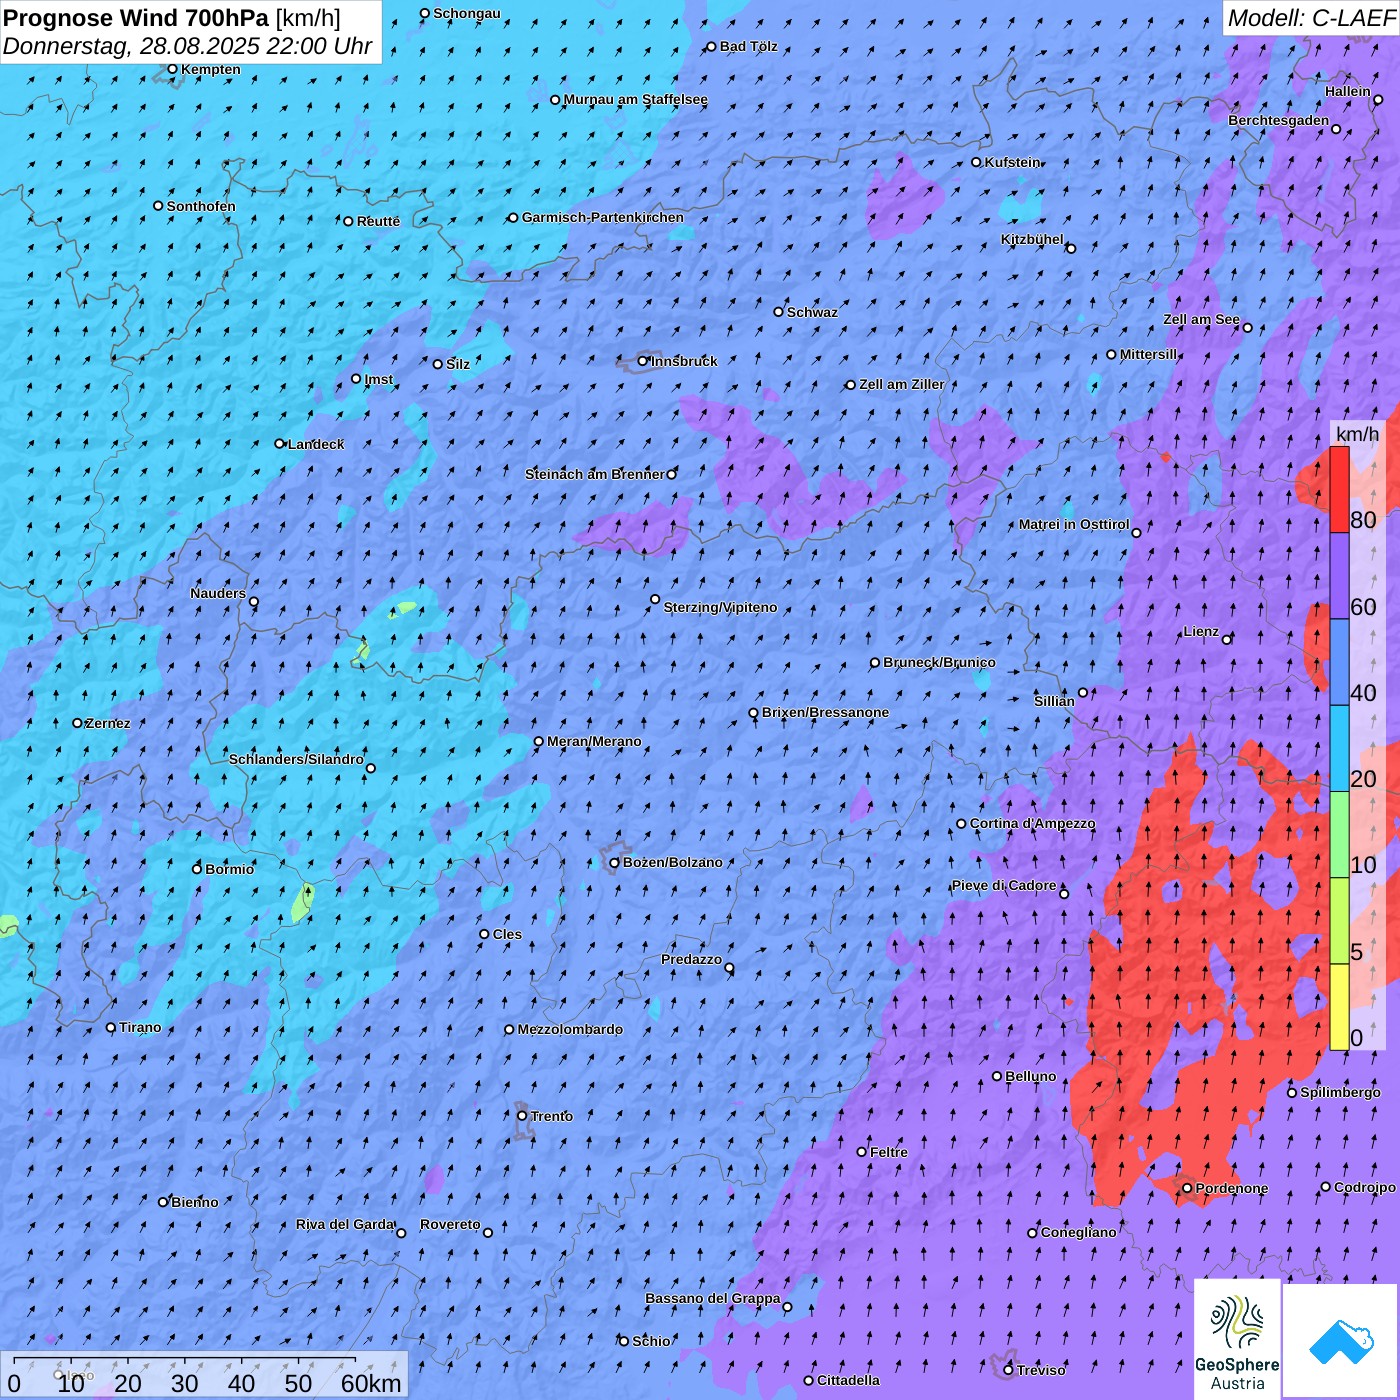The height and width of the screenshot is (1400, 1400).
Task: Click the Matrei in Osttirol label
Action: (1074, 524)
